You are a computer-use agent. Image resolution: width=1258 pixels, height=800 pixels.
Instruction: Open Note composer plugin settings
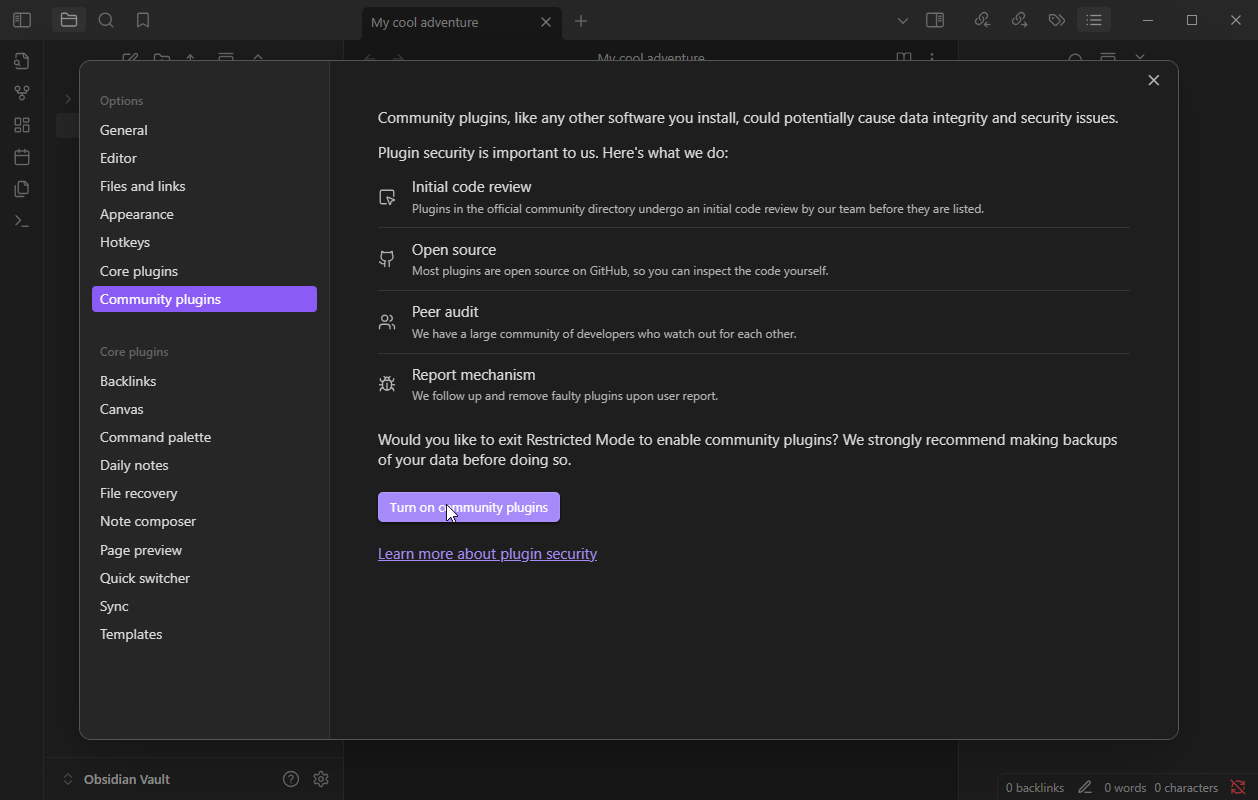(204, 521)
